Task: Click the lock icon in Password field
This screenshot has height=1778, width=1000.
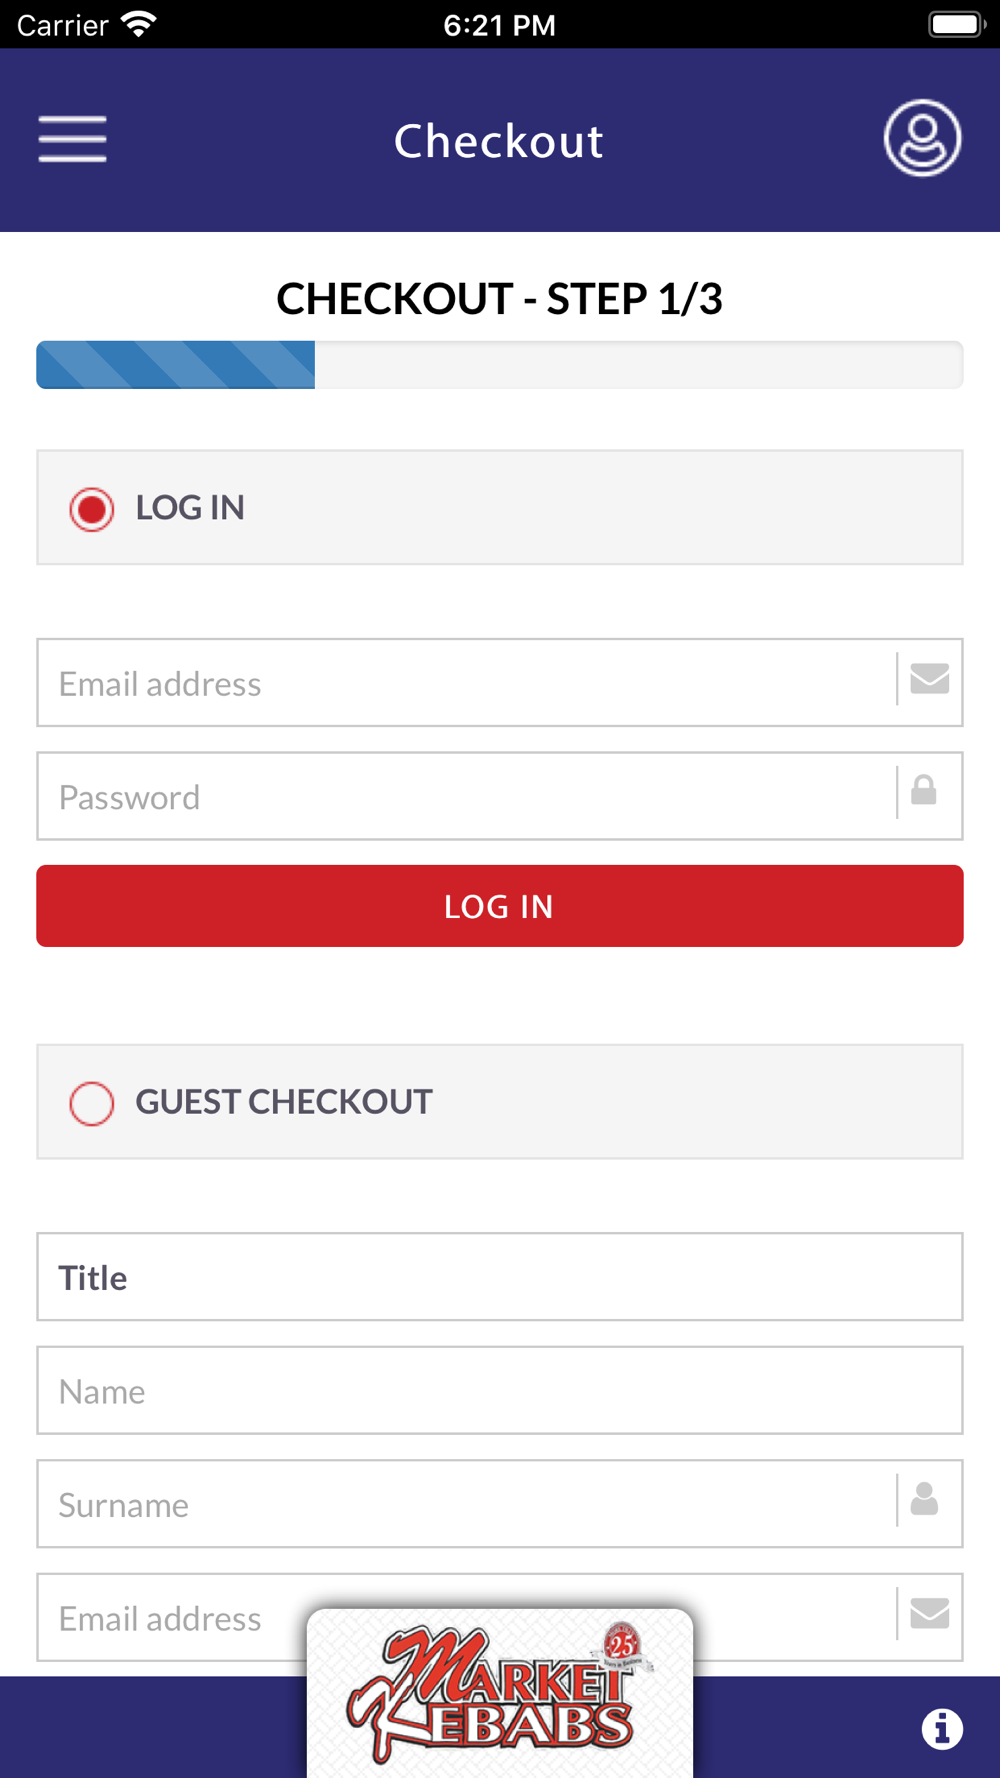Action: (924, 791)
